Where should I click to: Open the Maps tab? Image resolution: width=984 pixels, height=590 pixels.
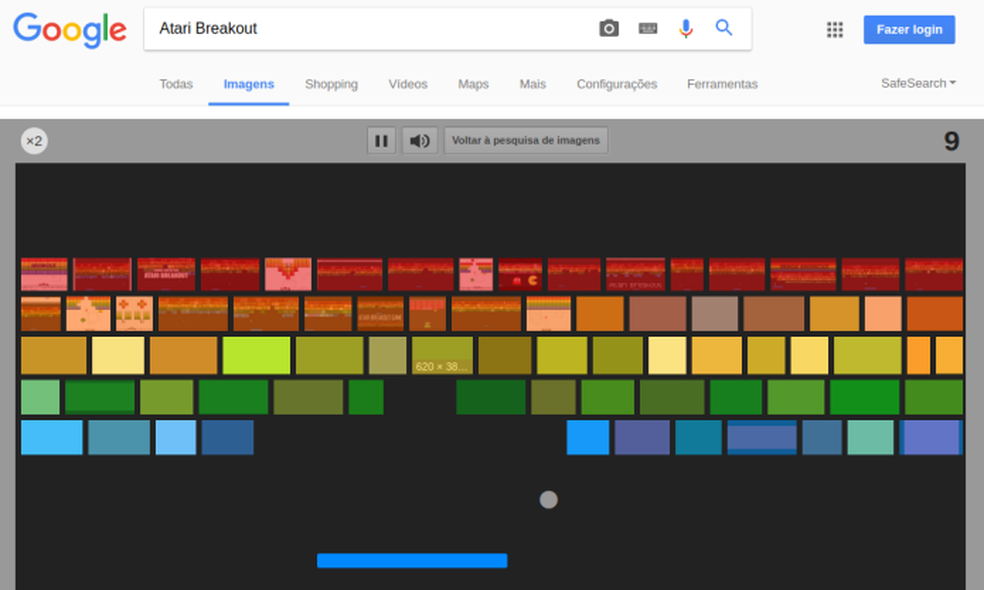[x=473, y=84]
